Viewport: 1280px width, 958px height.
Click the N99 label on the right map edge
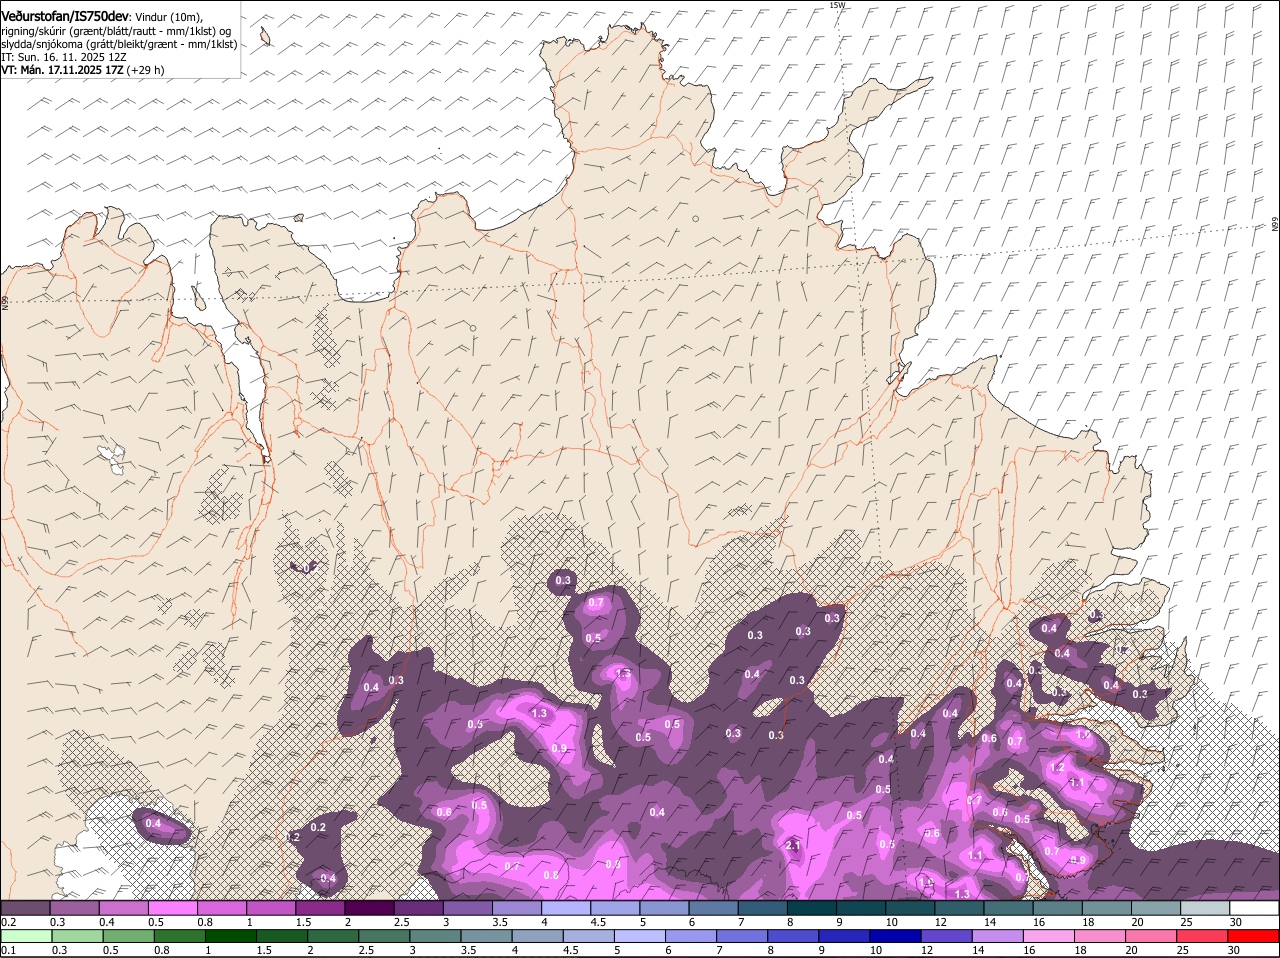pos(1275,226)
